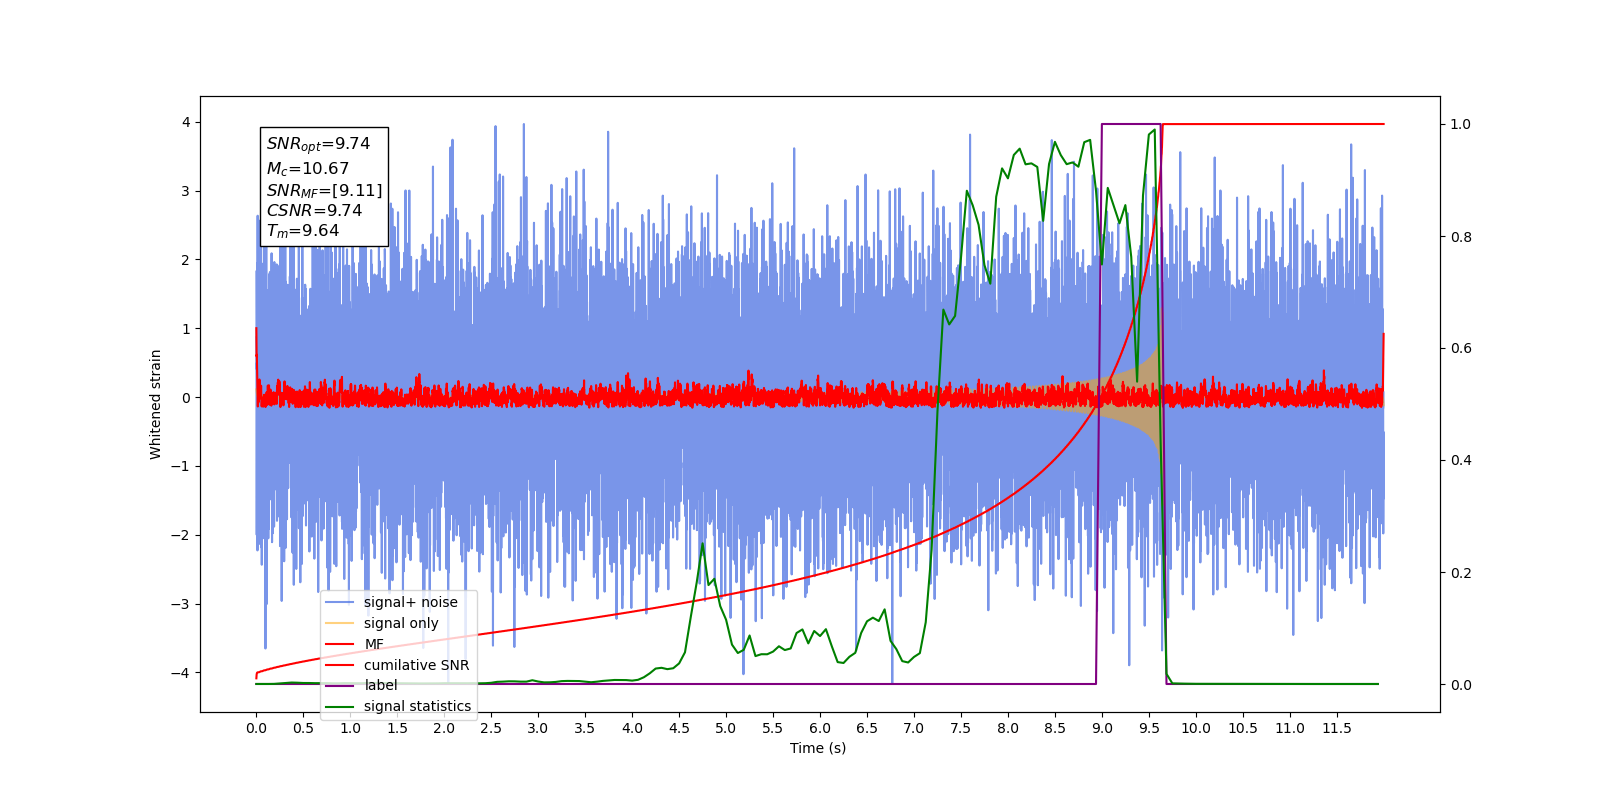
Task: Click the 'signal+ noise' legend entry
Action: coord(391,602)
